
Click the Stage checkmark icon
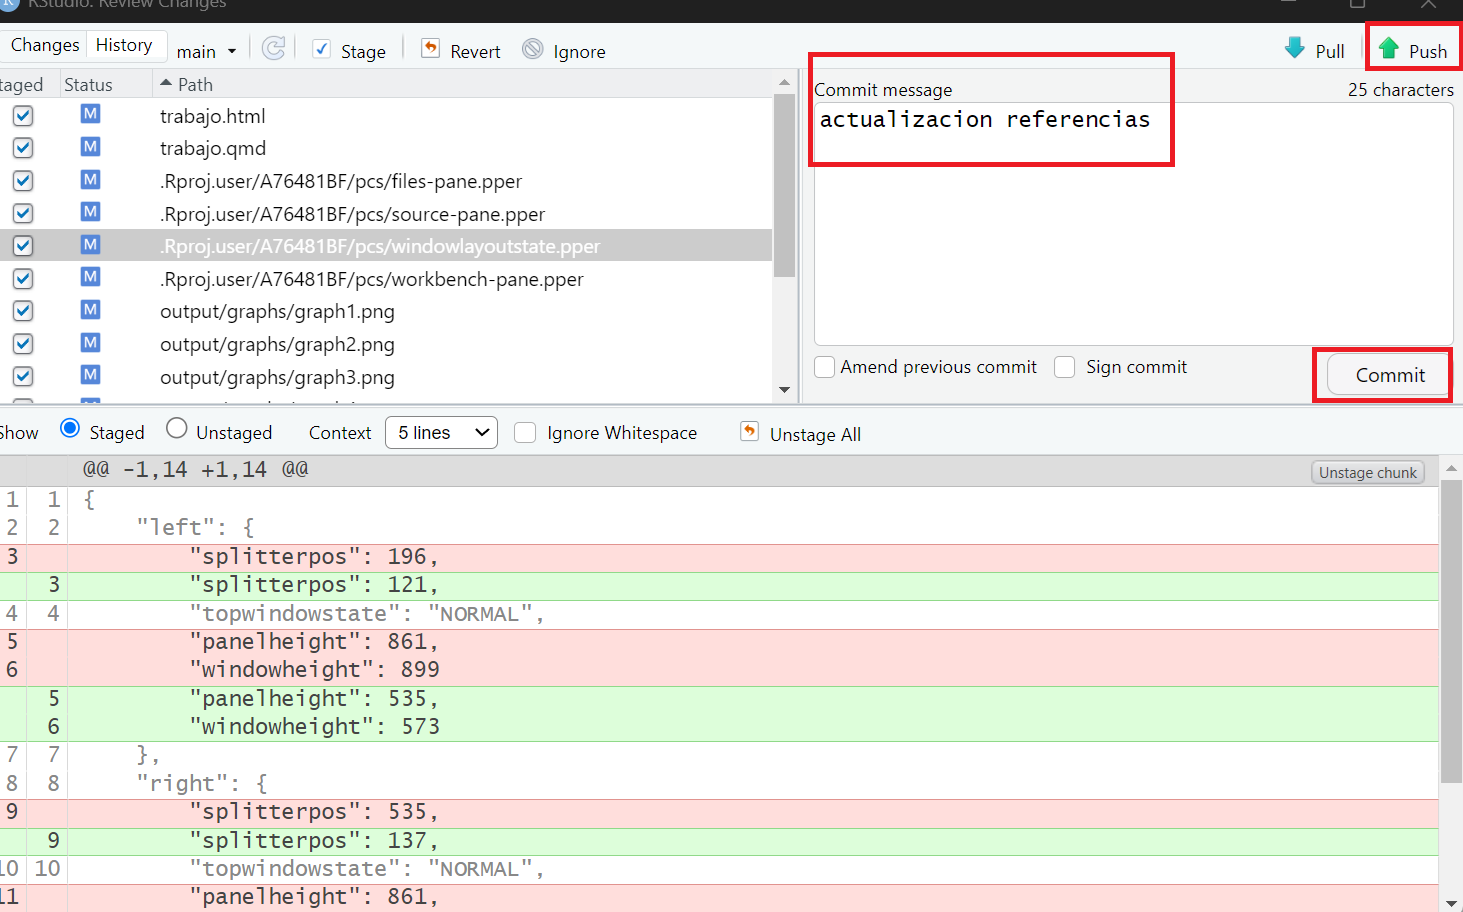pyautogui.click(x=322, y=49)
